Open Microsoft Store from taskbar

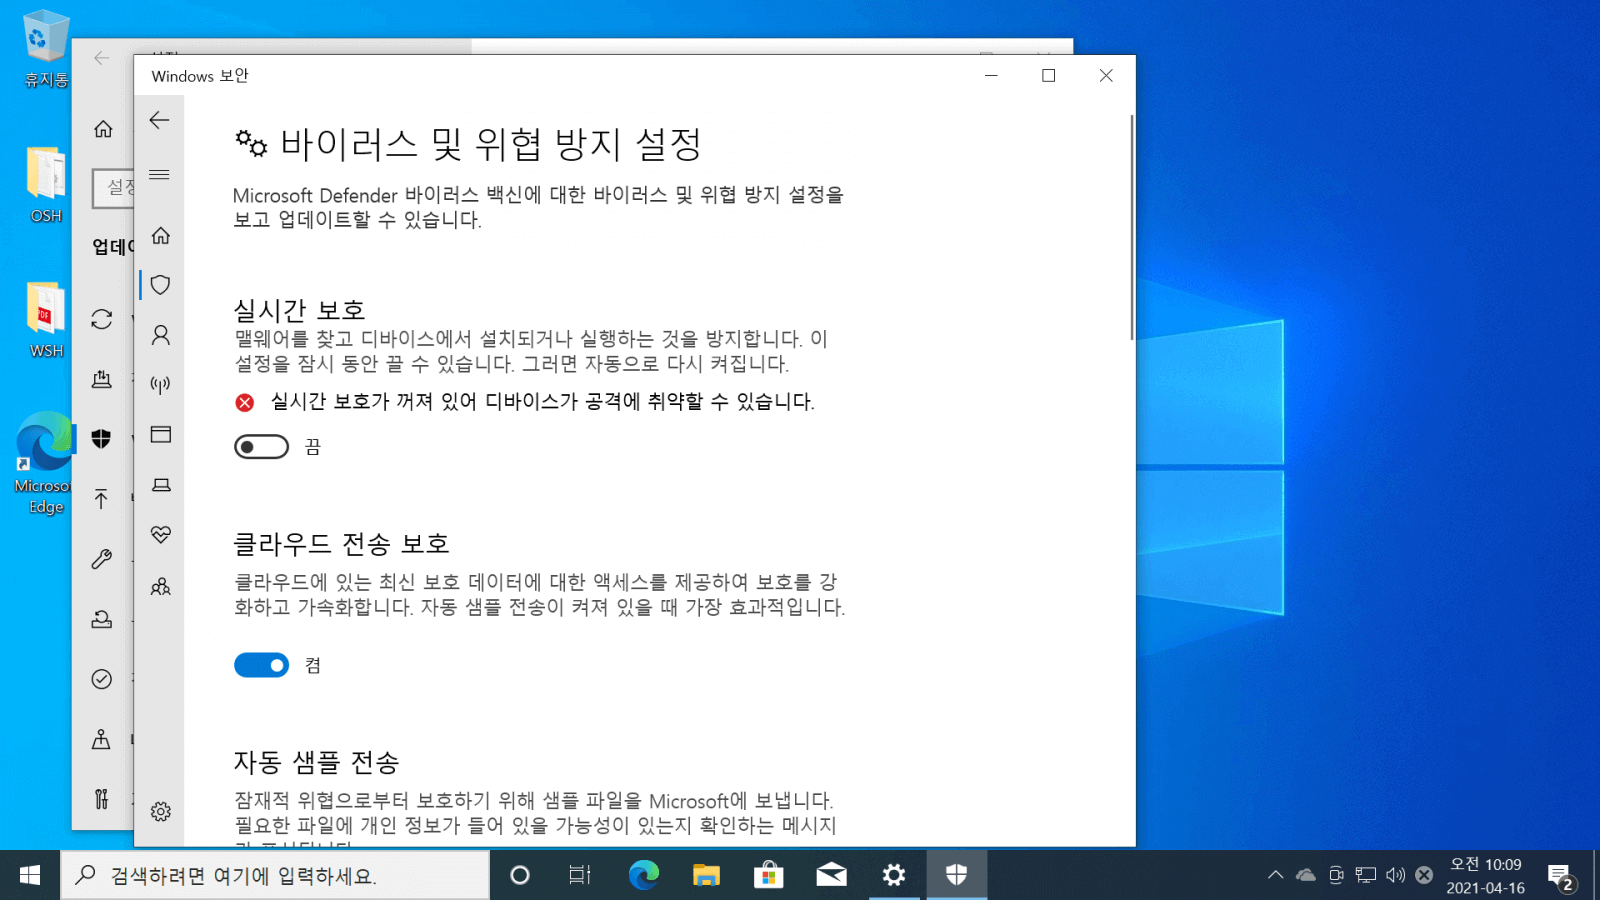pyautogui.click(x=769, y=875)
